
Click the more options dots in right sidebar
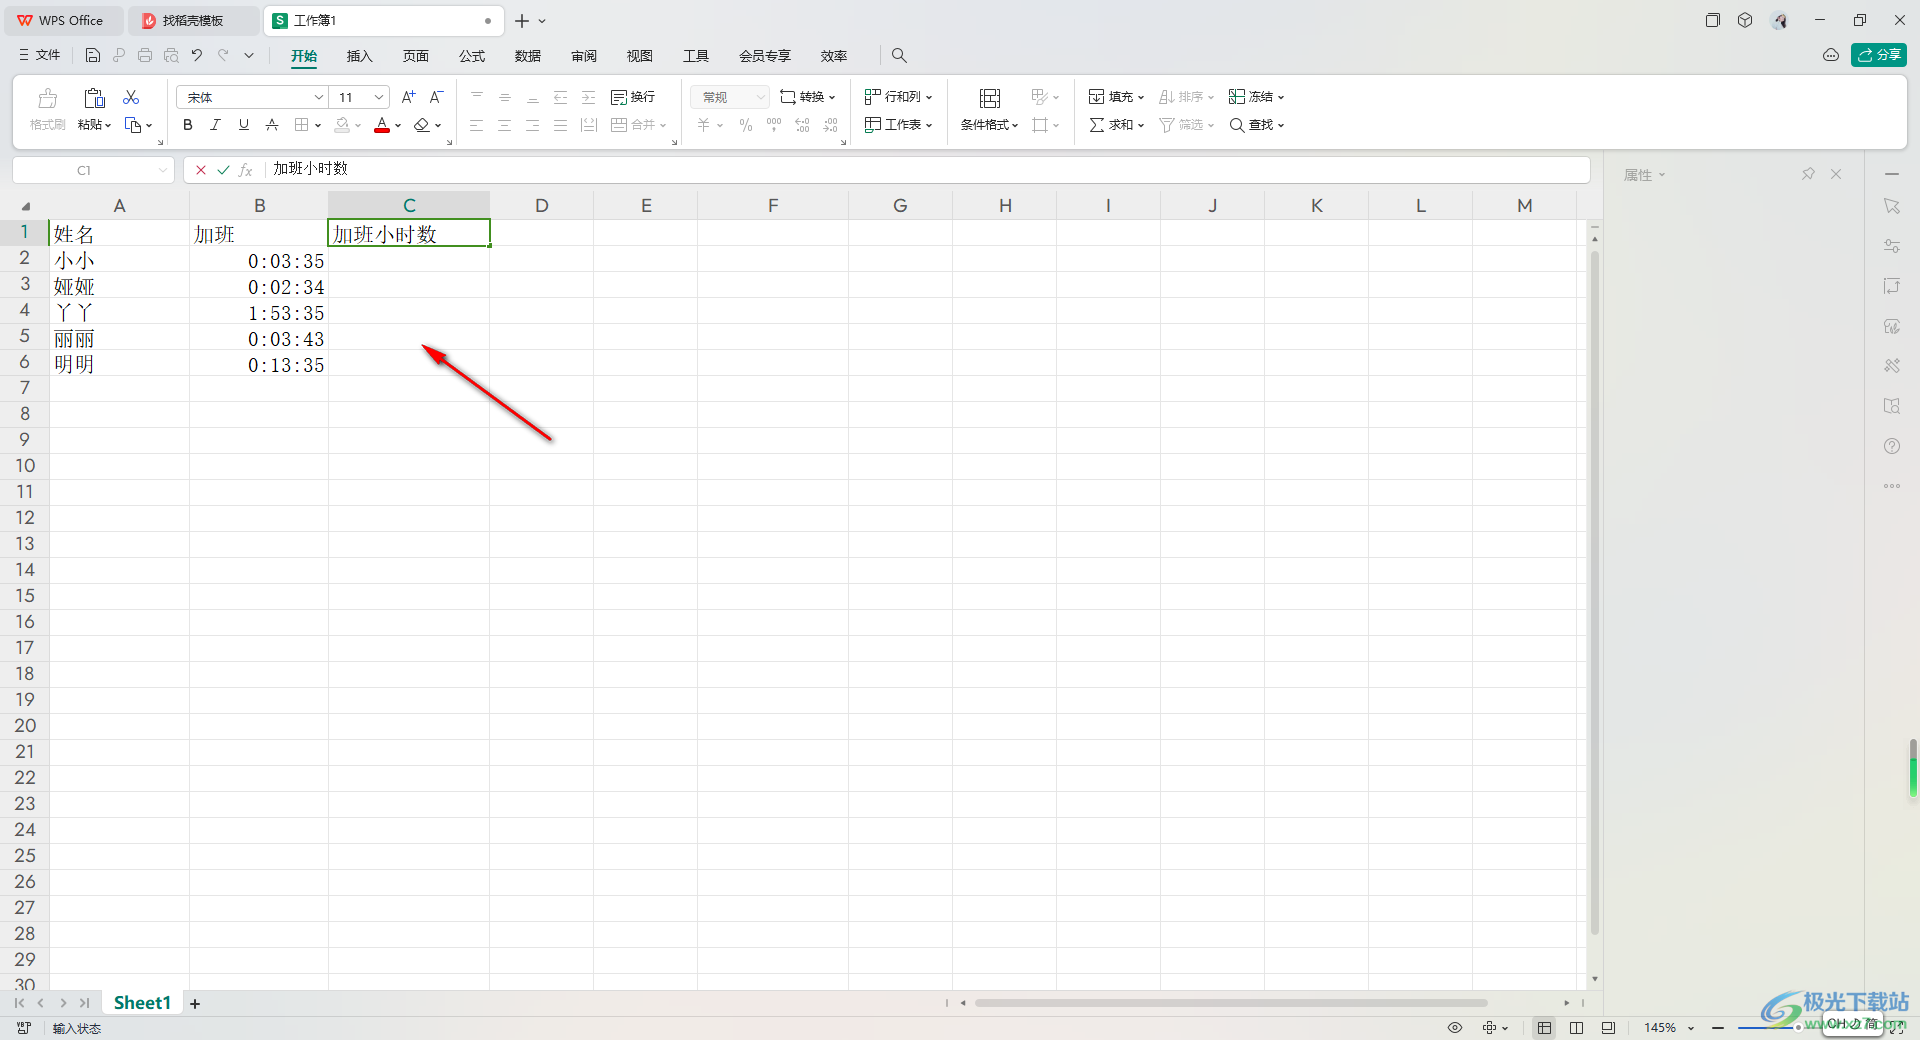[x=1892, y=486]
